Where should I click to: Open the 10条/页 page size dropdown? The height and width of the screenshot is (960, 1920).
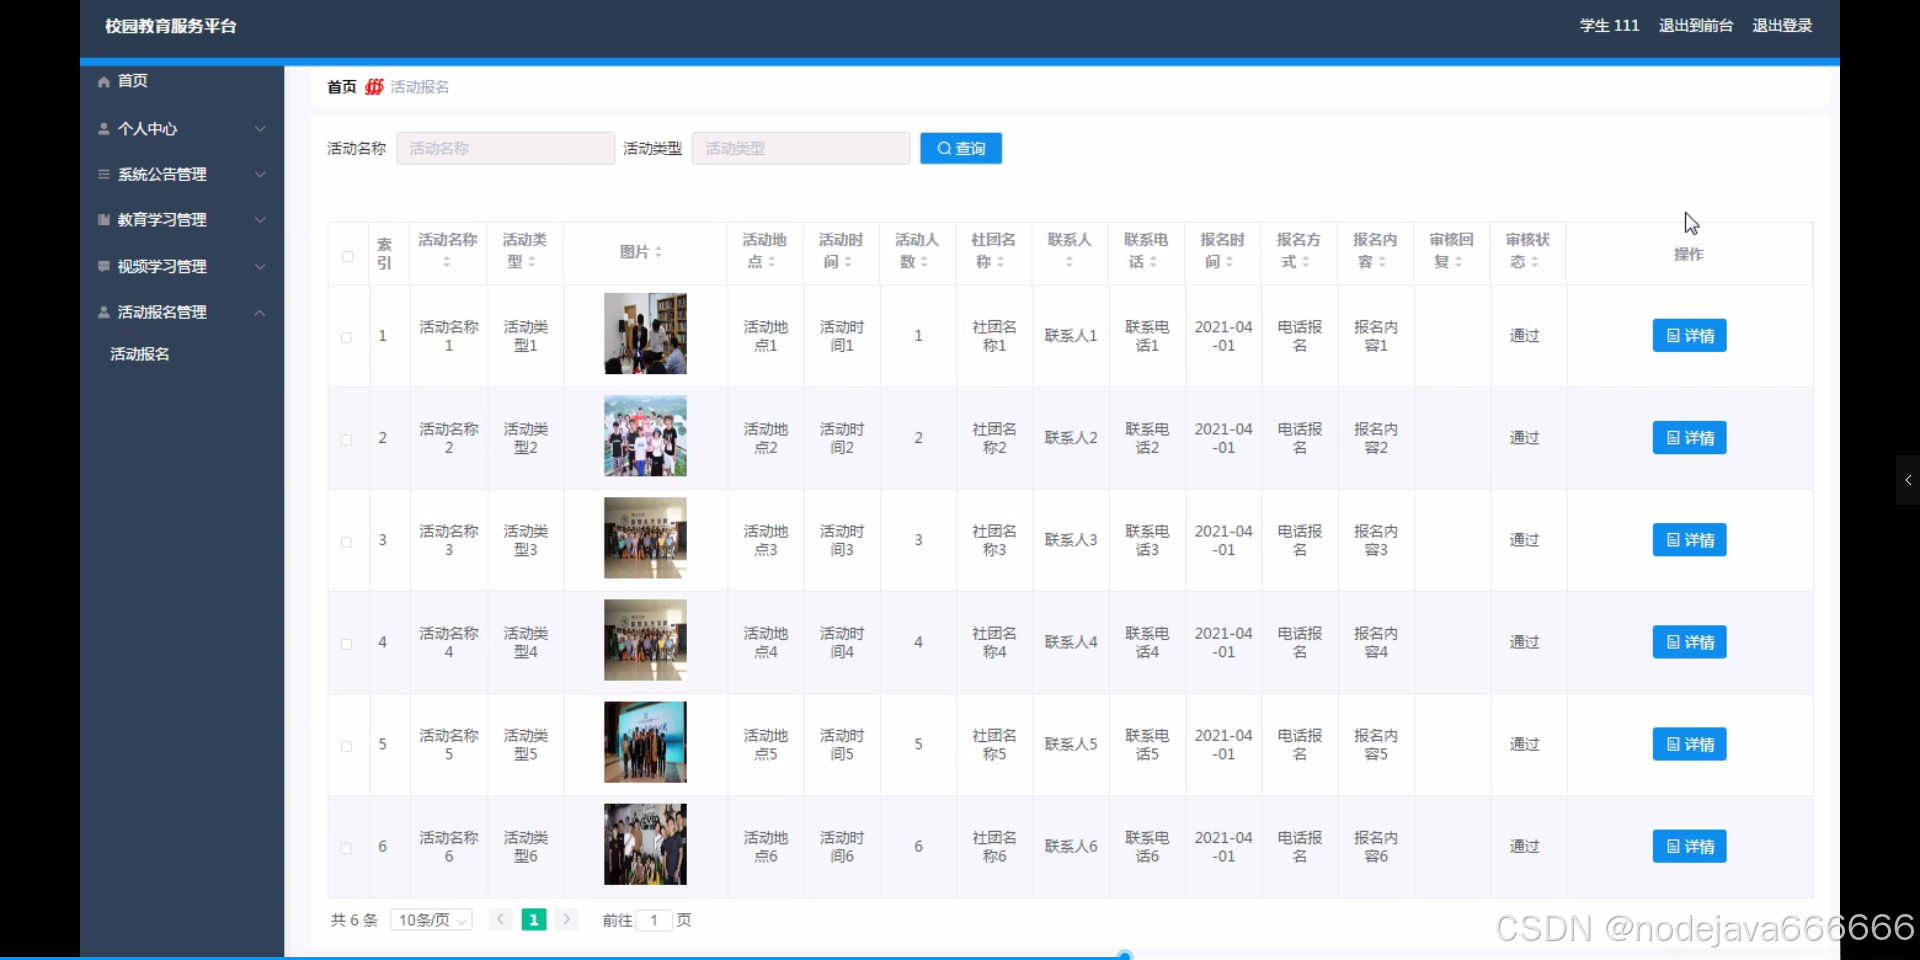pos(431,920)
